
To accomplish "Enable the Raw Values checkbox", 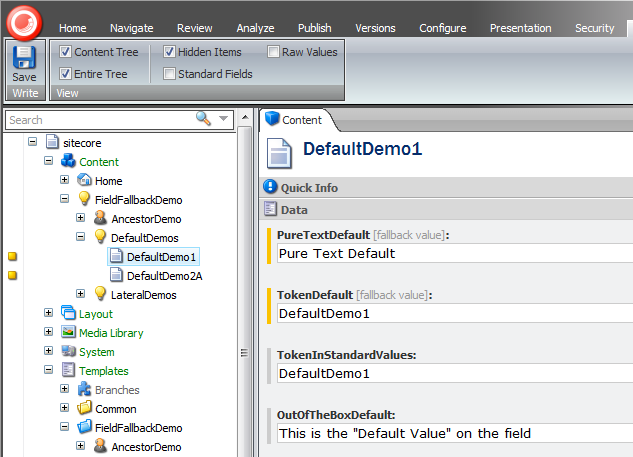I will (273, 52).
